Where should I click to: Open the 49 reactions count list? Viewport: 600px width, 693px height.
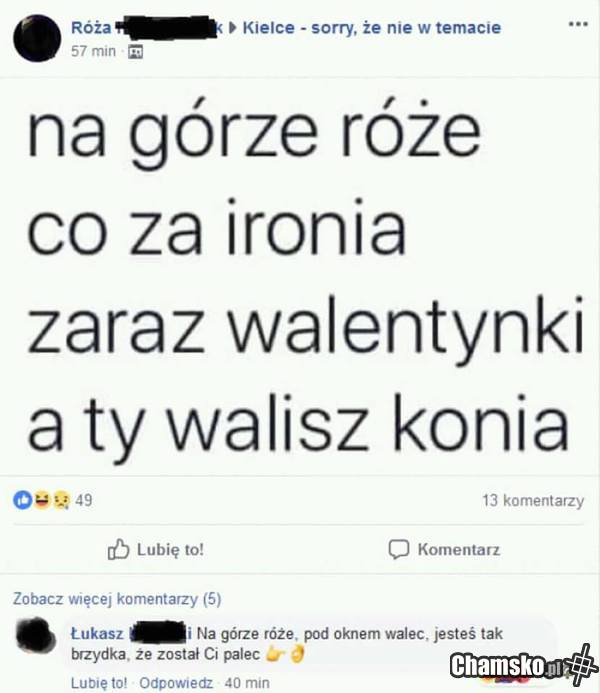[x=84, y=500]
